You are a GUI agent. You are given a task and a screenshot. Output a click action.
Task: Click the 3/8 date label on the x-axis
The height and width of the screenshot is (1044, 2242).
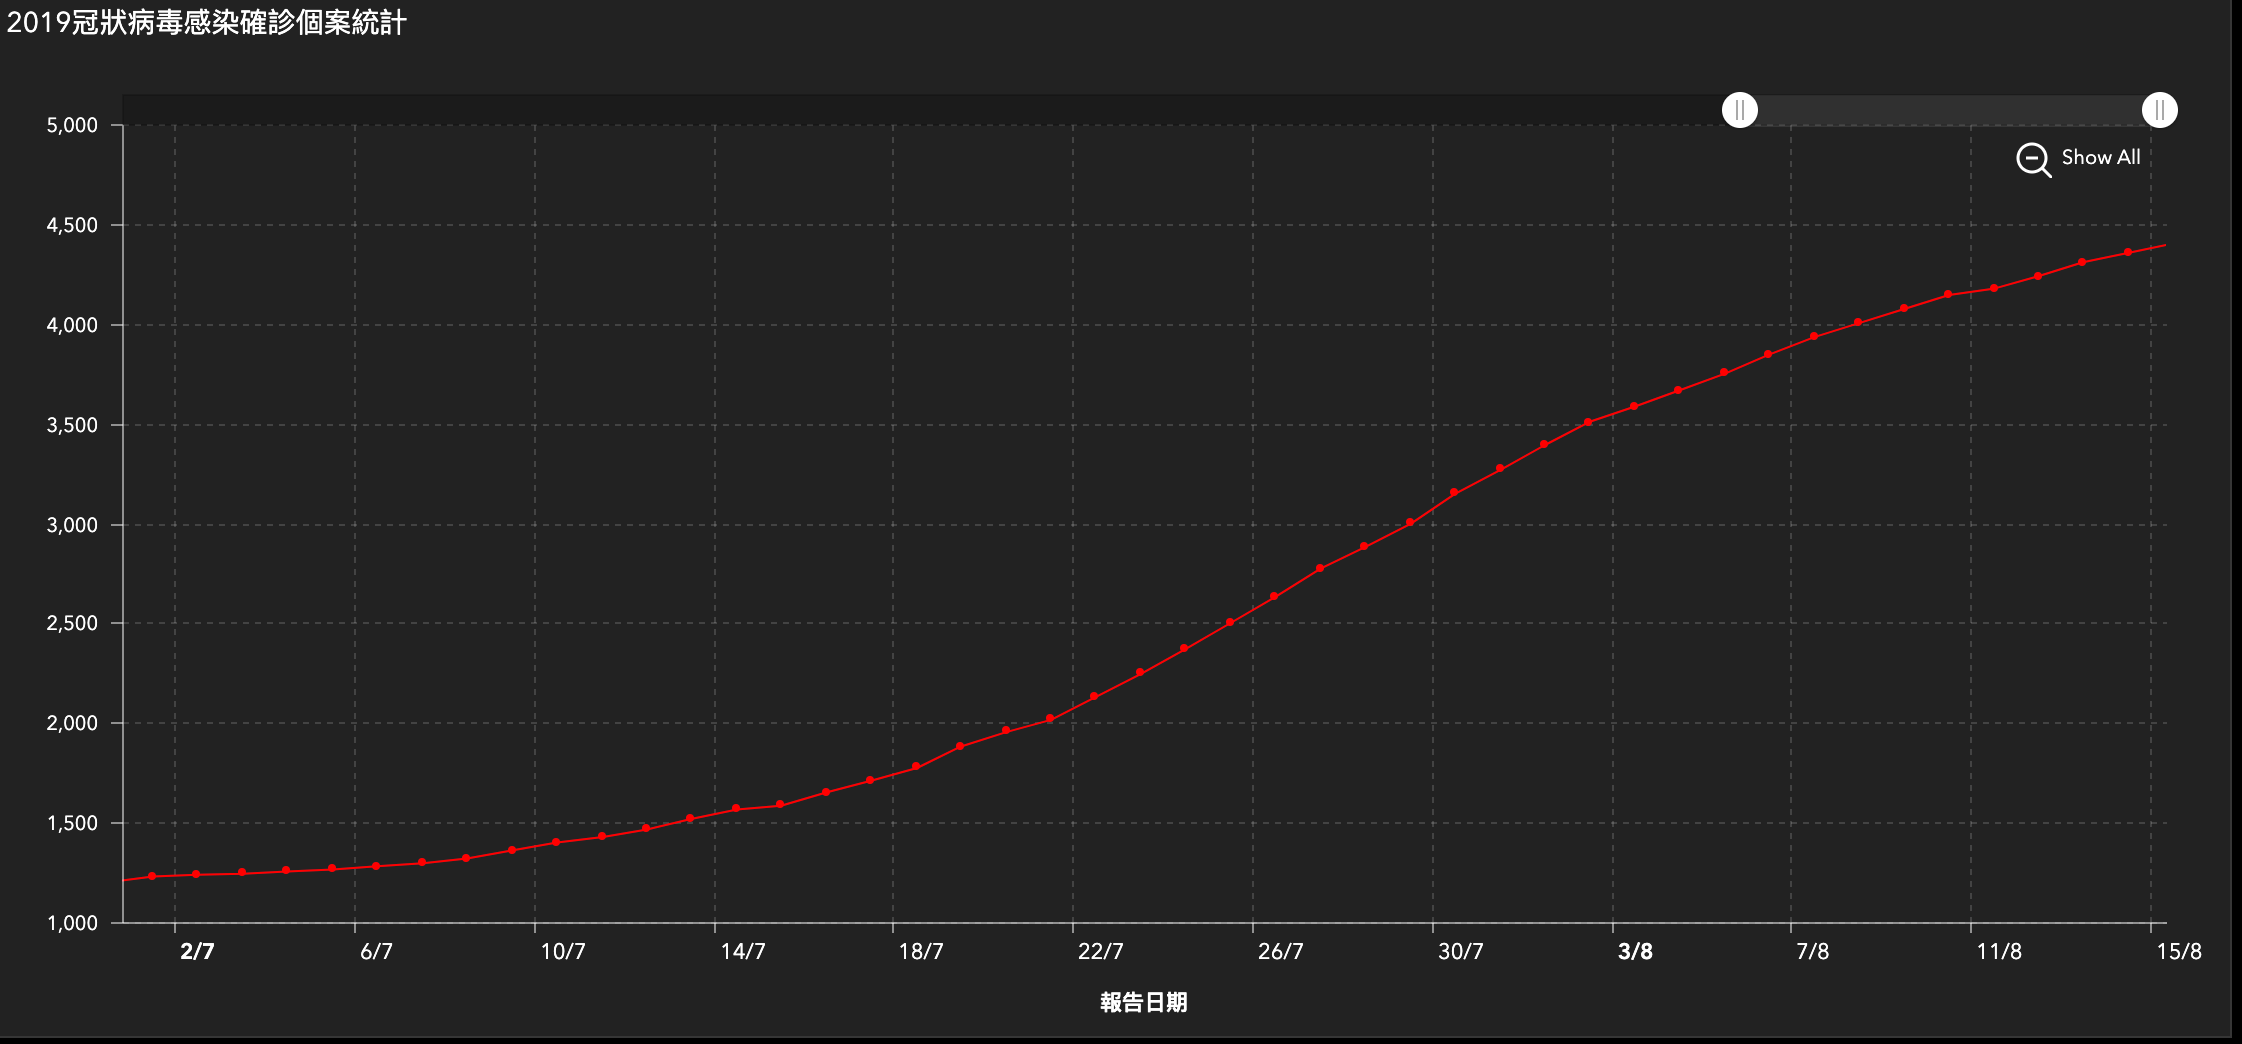point(1635,951)
